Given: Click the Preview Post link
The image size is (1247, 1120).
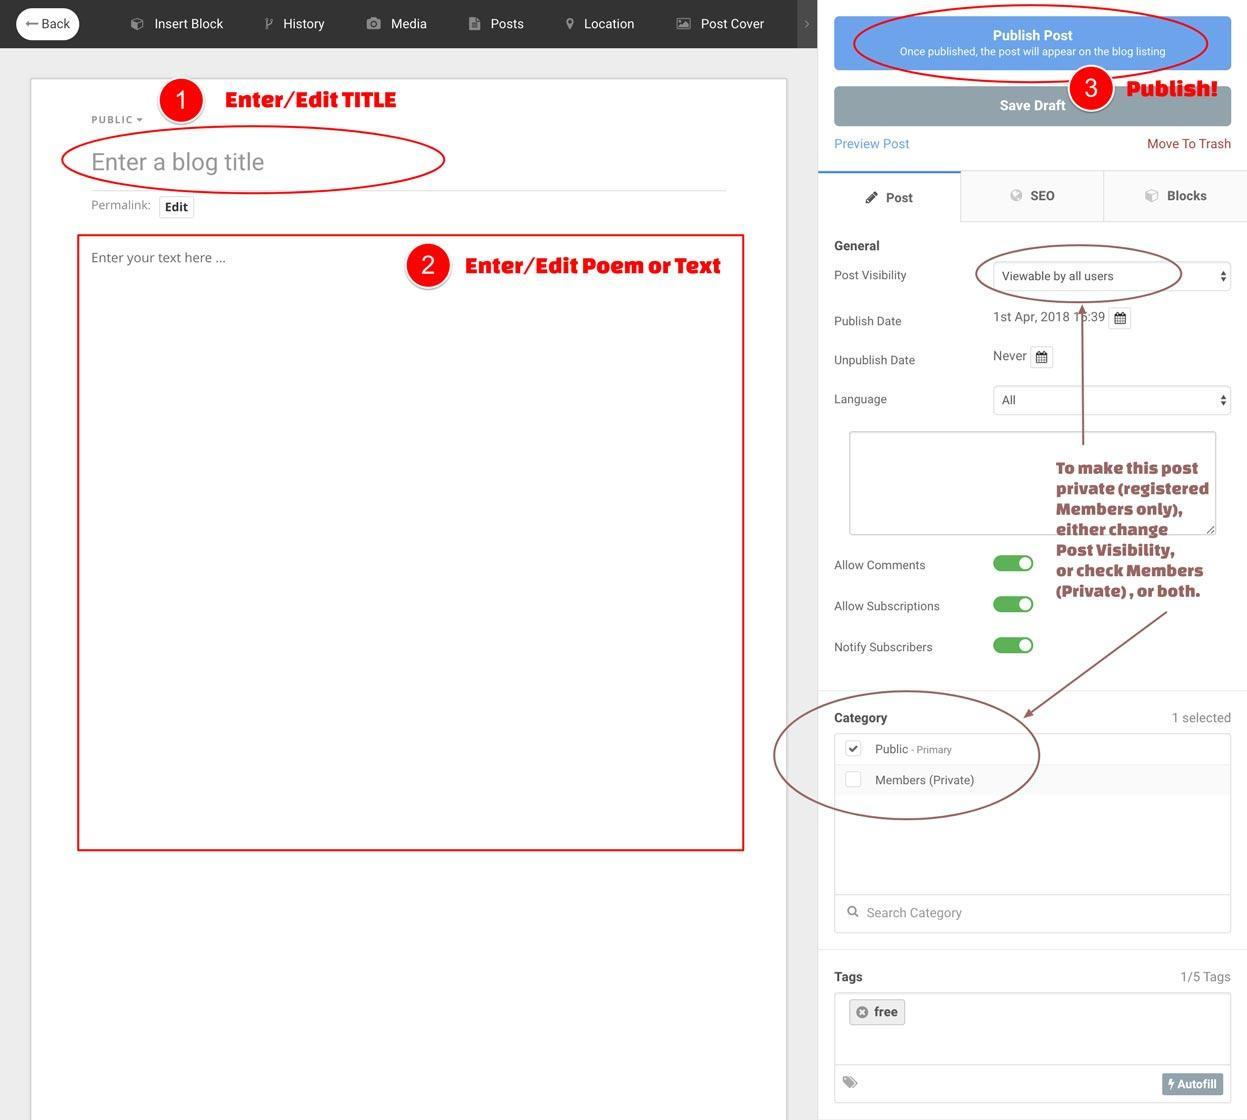Looking at the screenshot, I should pyautogui.click(x=871, y=144).
